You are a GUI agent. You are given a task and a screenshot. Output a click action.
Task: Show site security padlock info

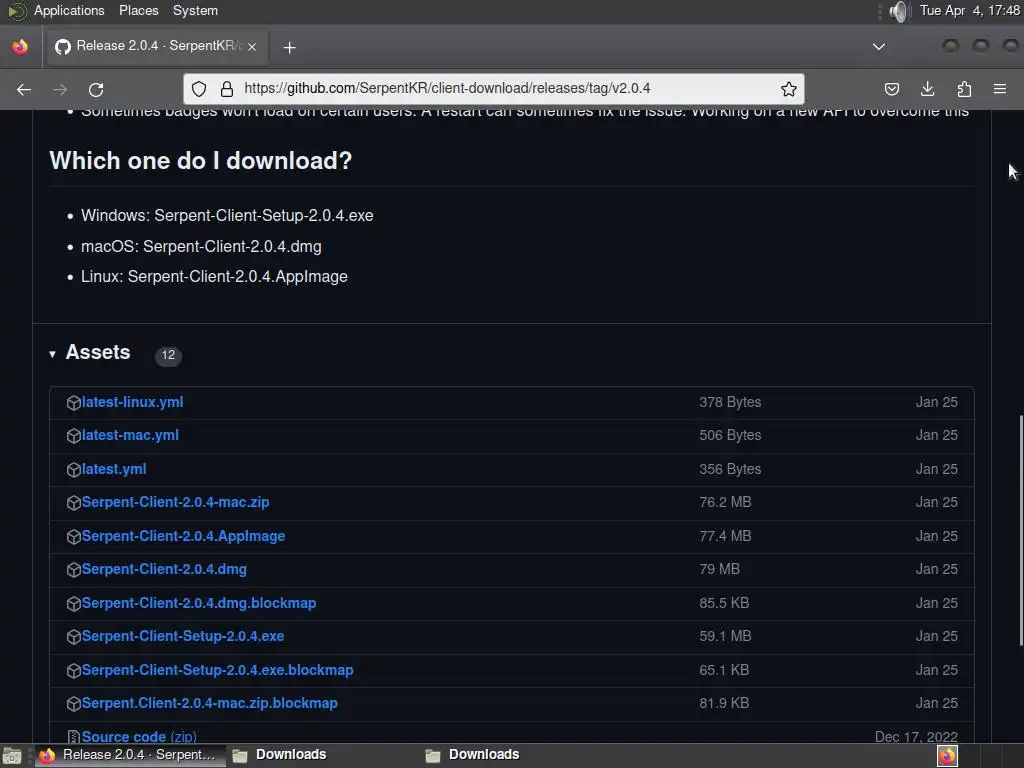tap(227, 89)
